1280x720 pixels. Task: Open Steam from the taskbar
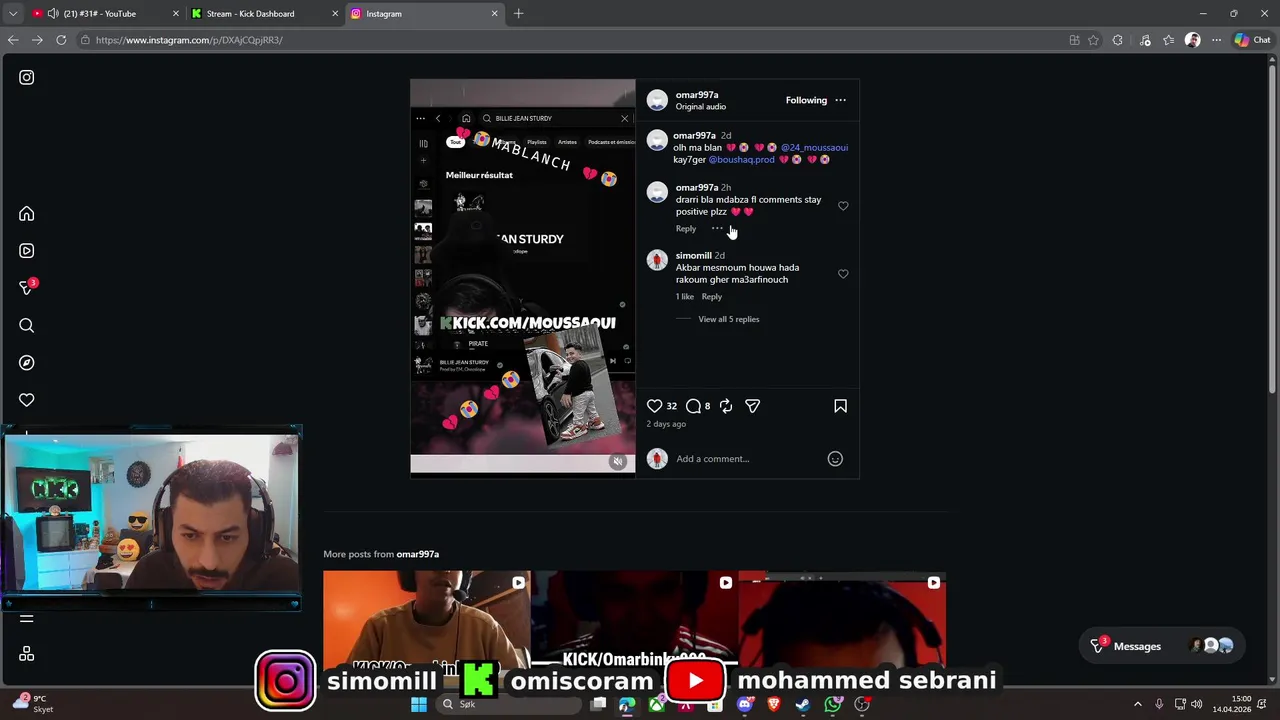[803, 705]
